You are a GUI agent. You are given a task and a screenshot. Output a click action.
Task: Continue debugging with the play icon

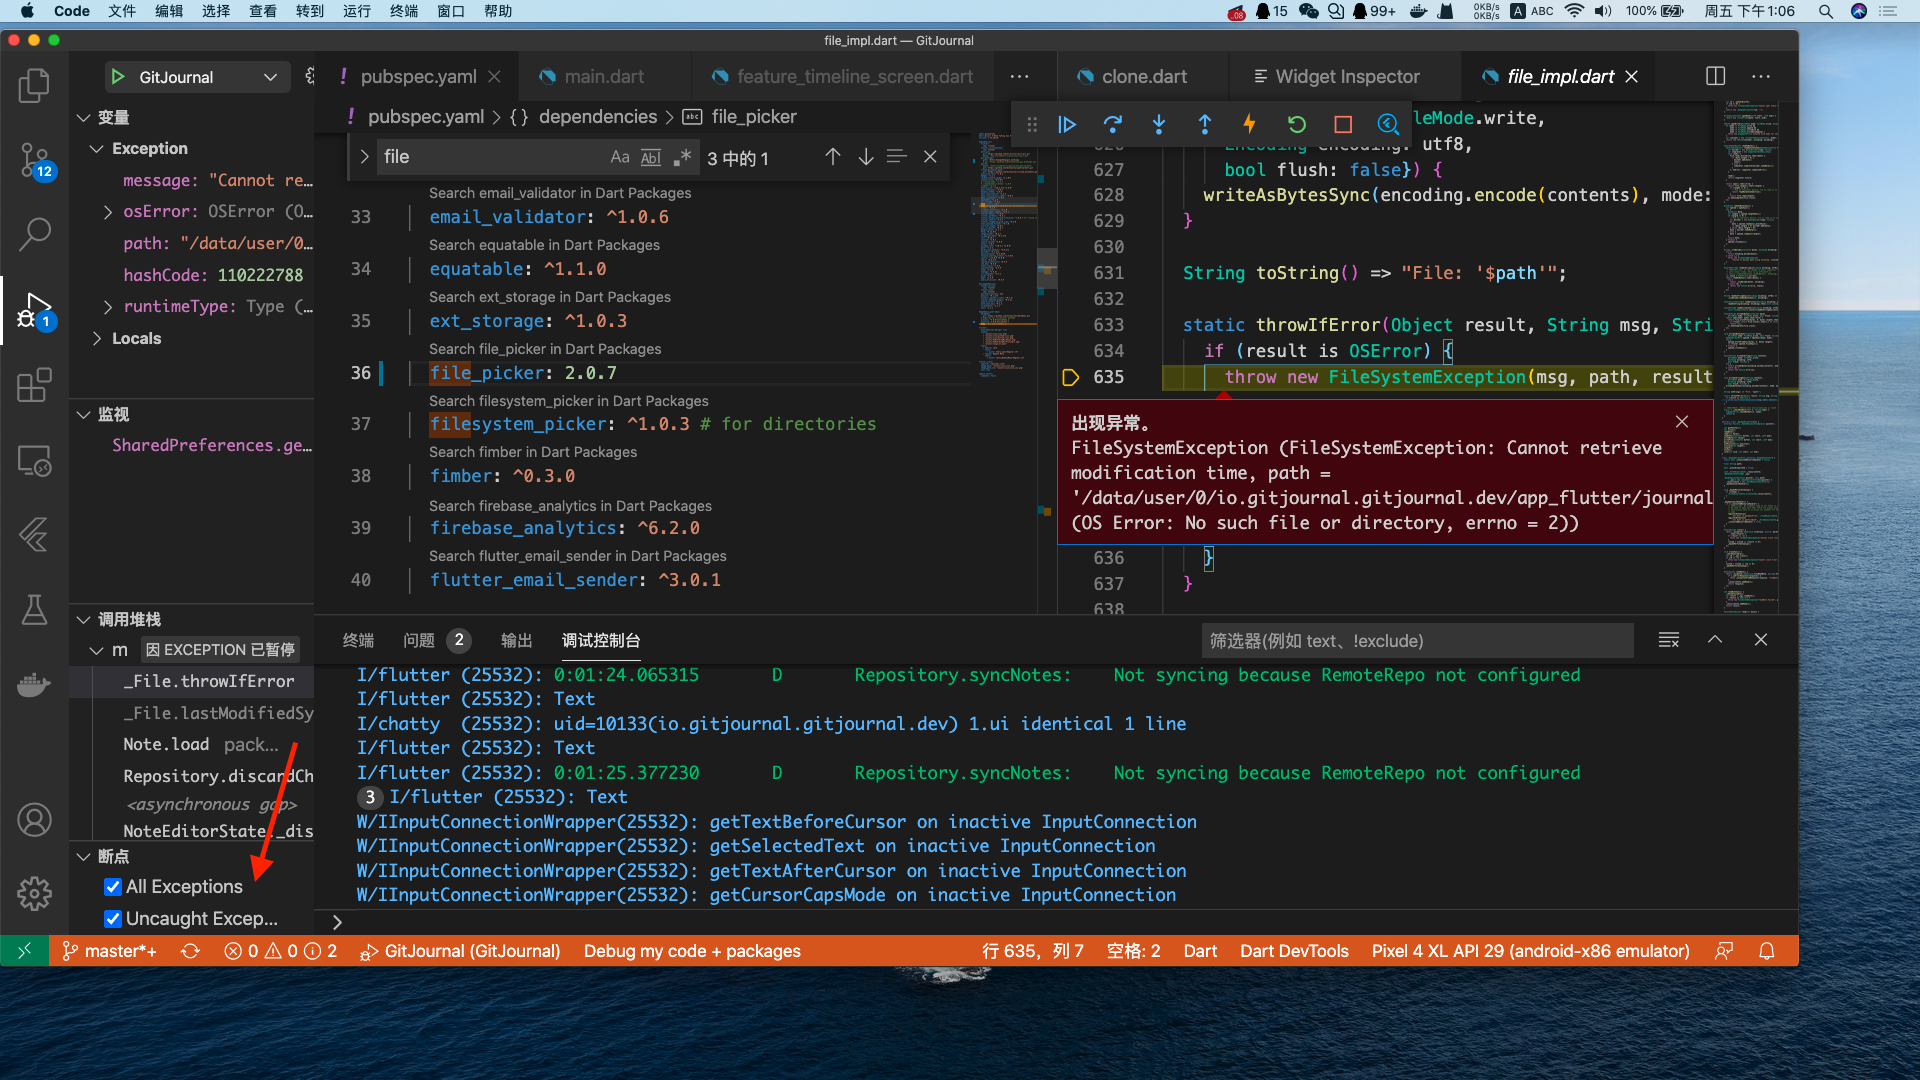1067,124
